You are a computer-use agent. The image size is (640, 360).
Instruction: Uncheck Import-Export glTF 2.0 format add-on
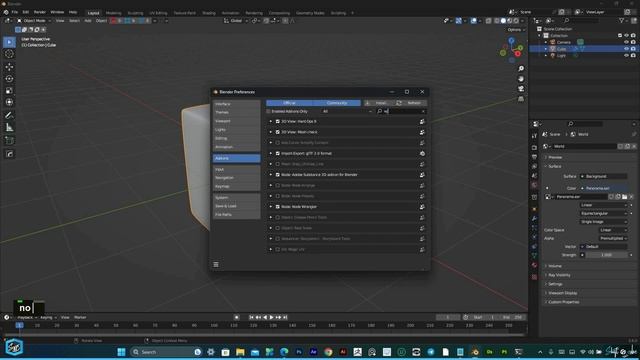point(278,153)
